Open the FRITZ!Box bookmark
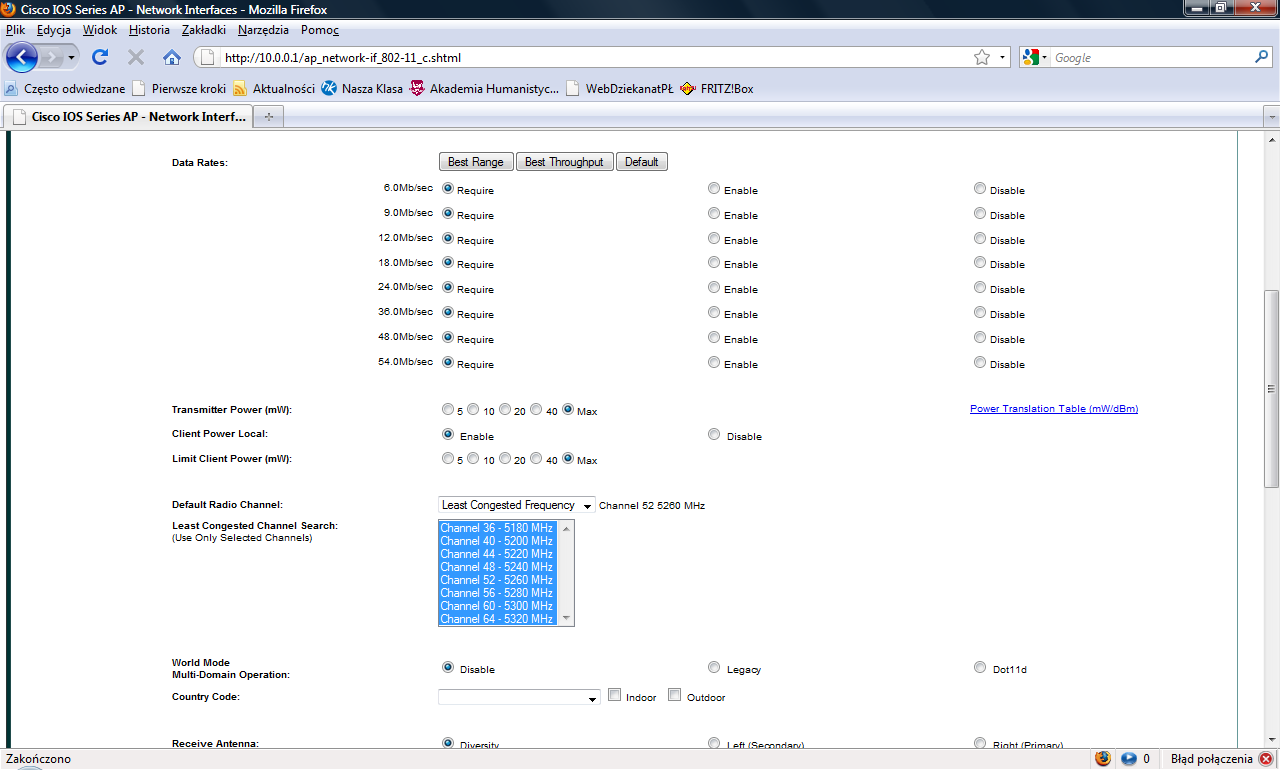Viewport: 1280px width, 770px height. click(716, 88)
